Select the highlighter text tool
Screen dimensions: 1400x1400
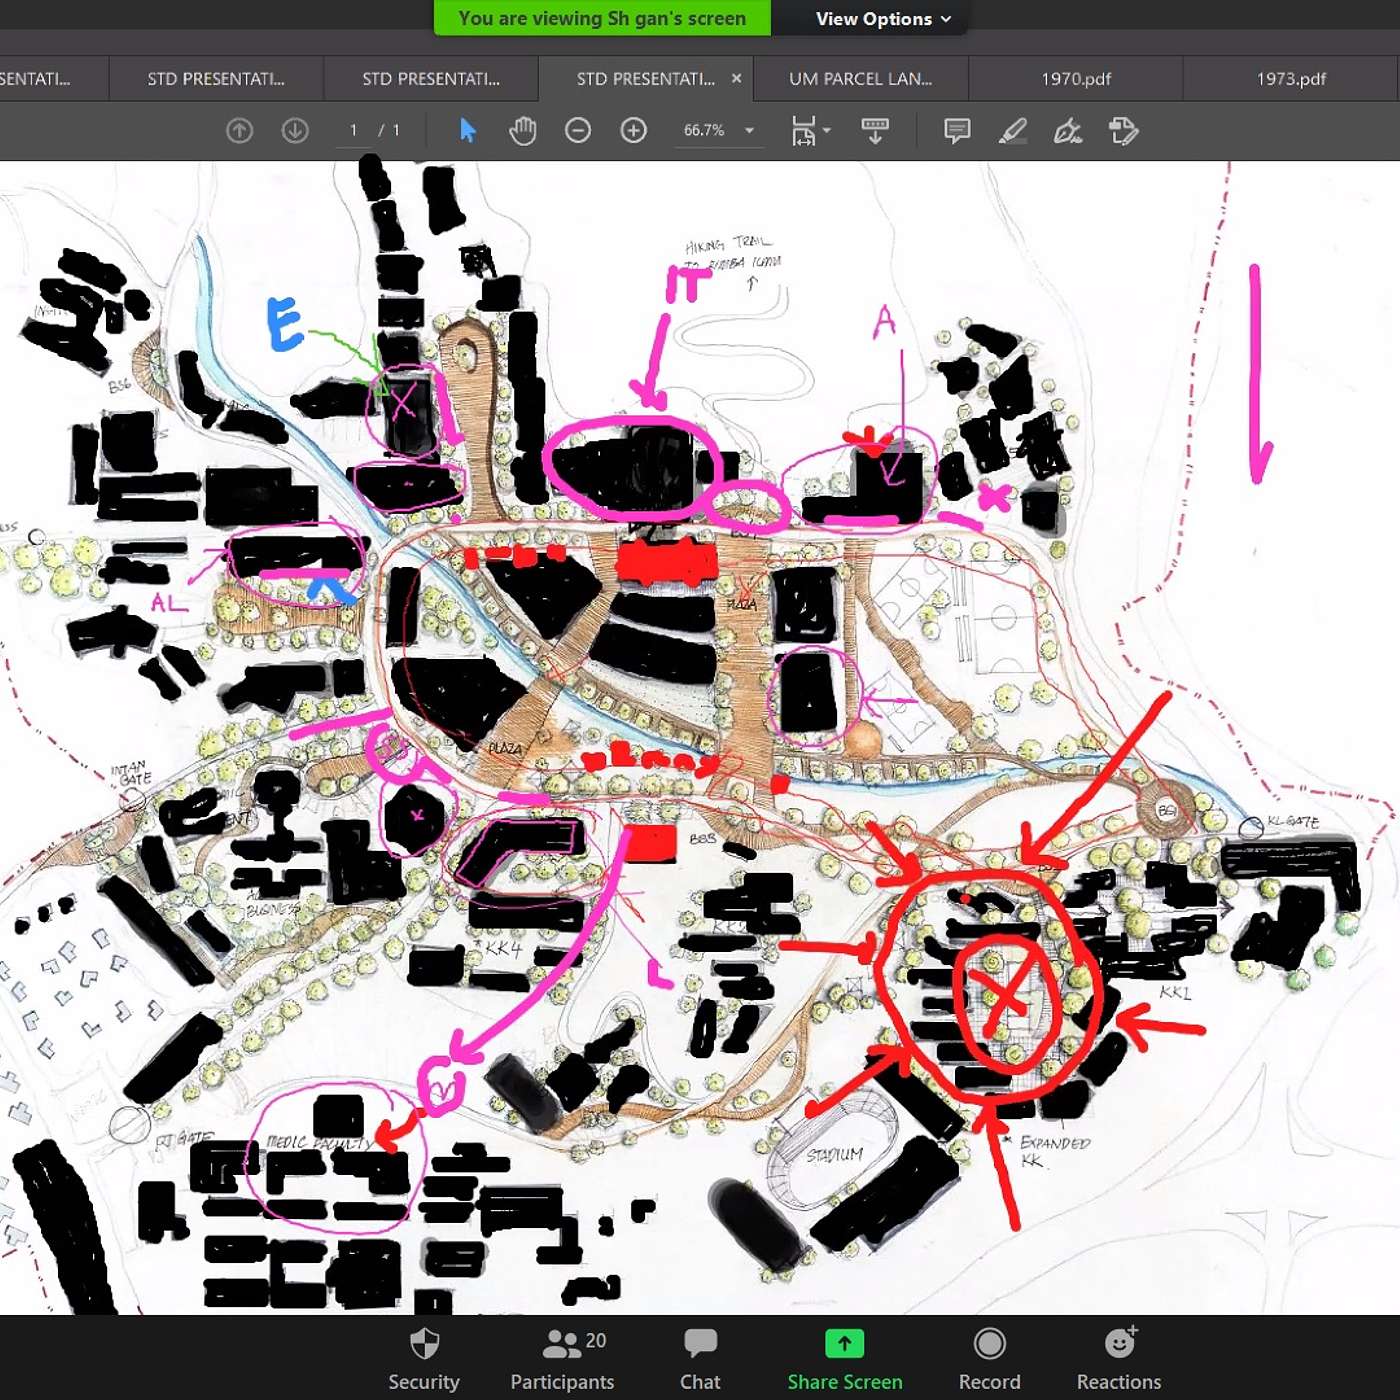pyautogui.click(x=1012, y=131)
